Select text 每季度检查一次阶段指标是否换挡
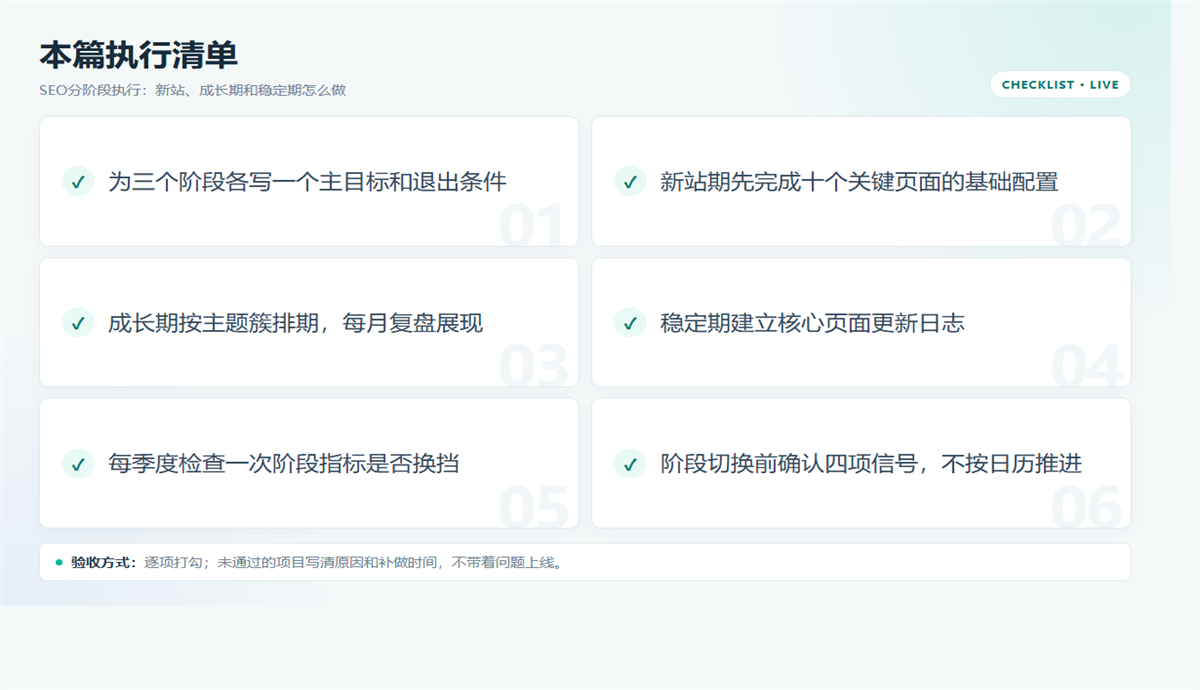The image size is (1200, 690). tap(283, 463)
